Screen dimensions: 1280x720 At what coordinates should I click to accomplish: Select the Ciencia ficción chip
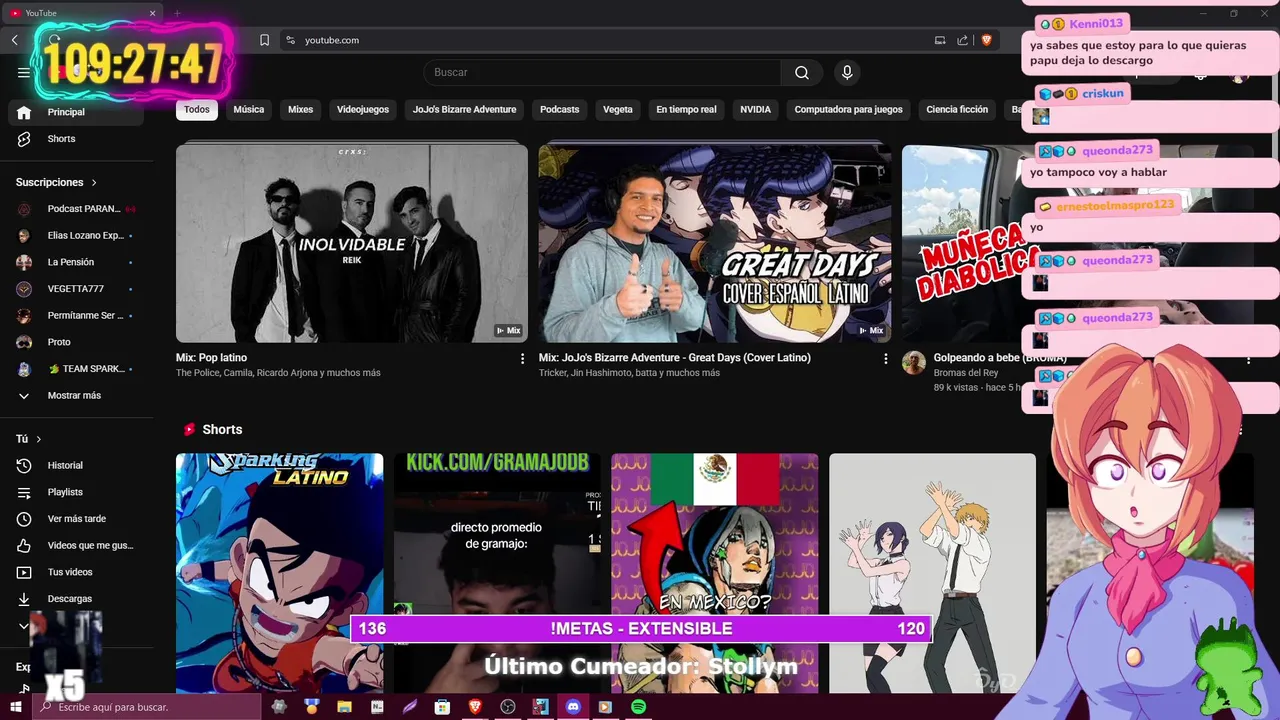coord(957,110)
